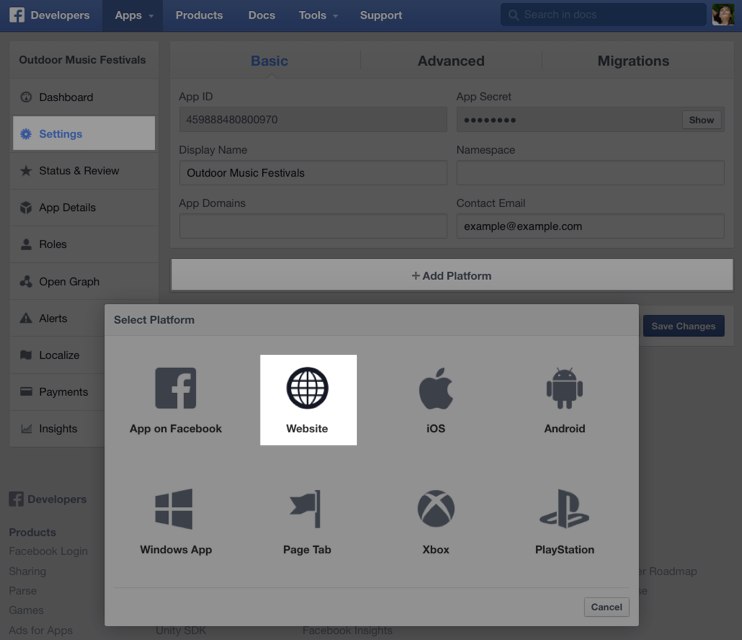Open Facebook Login footer link

(x=48, y=551)
